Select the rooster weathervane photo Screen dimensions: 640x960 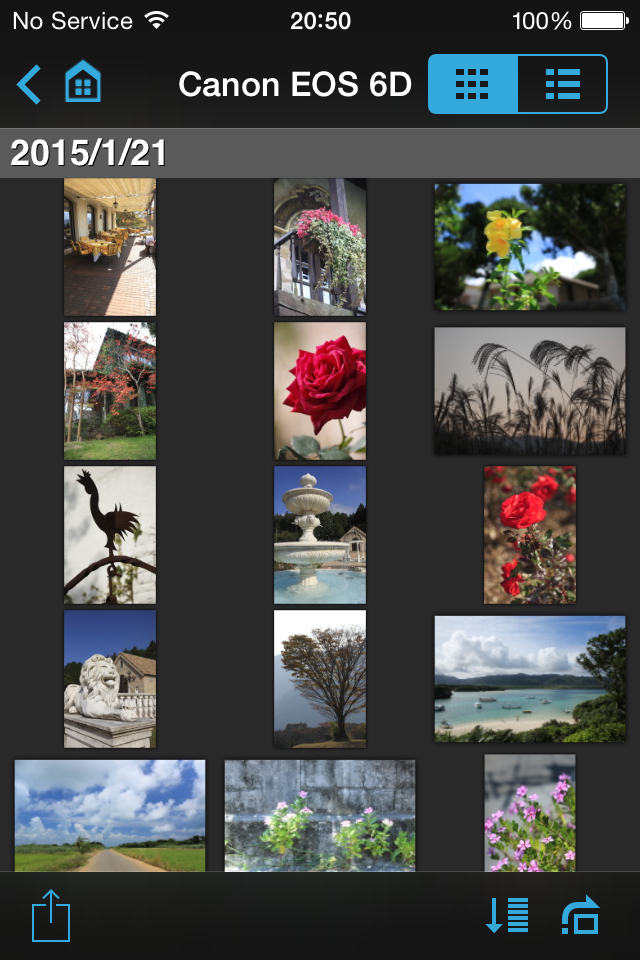pos(110,535)
